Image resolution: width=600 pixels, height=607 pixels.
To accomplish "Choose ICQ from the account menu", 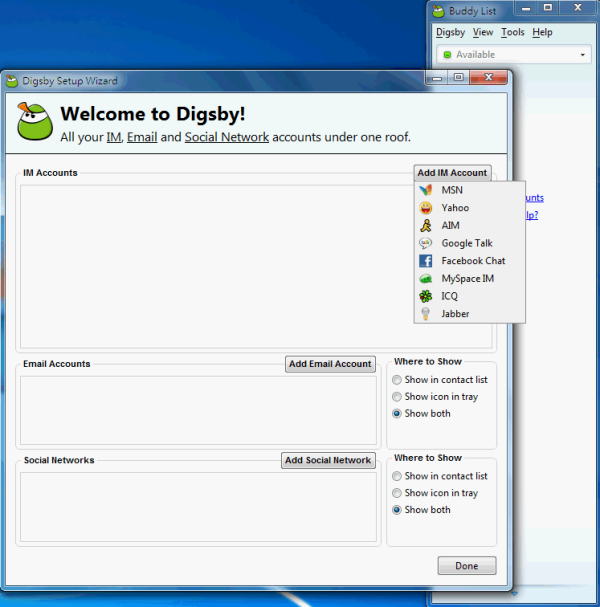I will click(470, 296).
